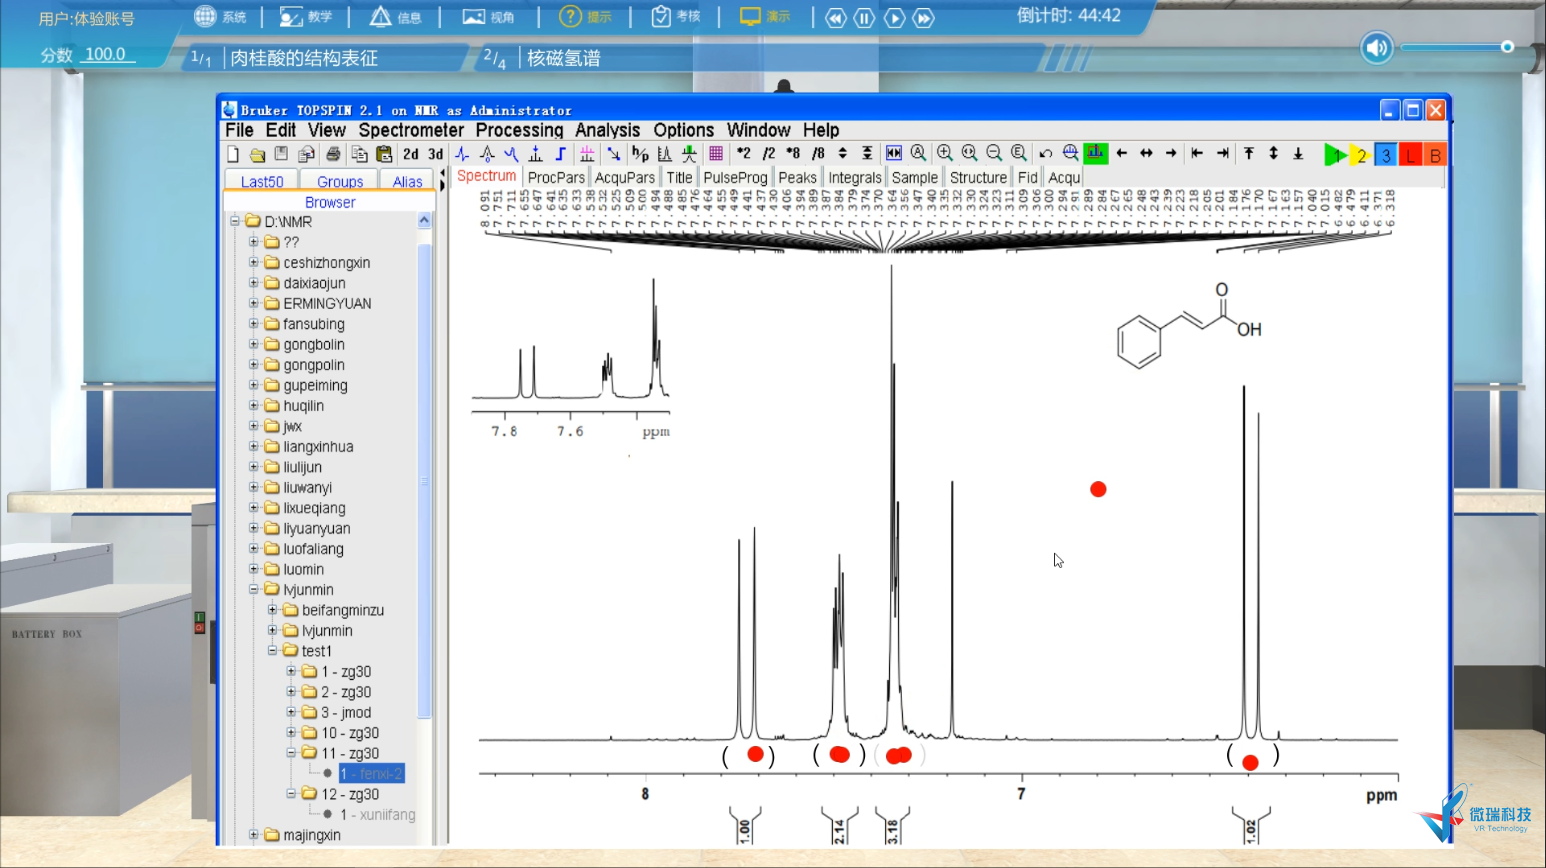
Task: Open a dataset with the folder icon
Action: point(257,154)
